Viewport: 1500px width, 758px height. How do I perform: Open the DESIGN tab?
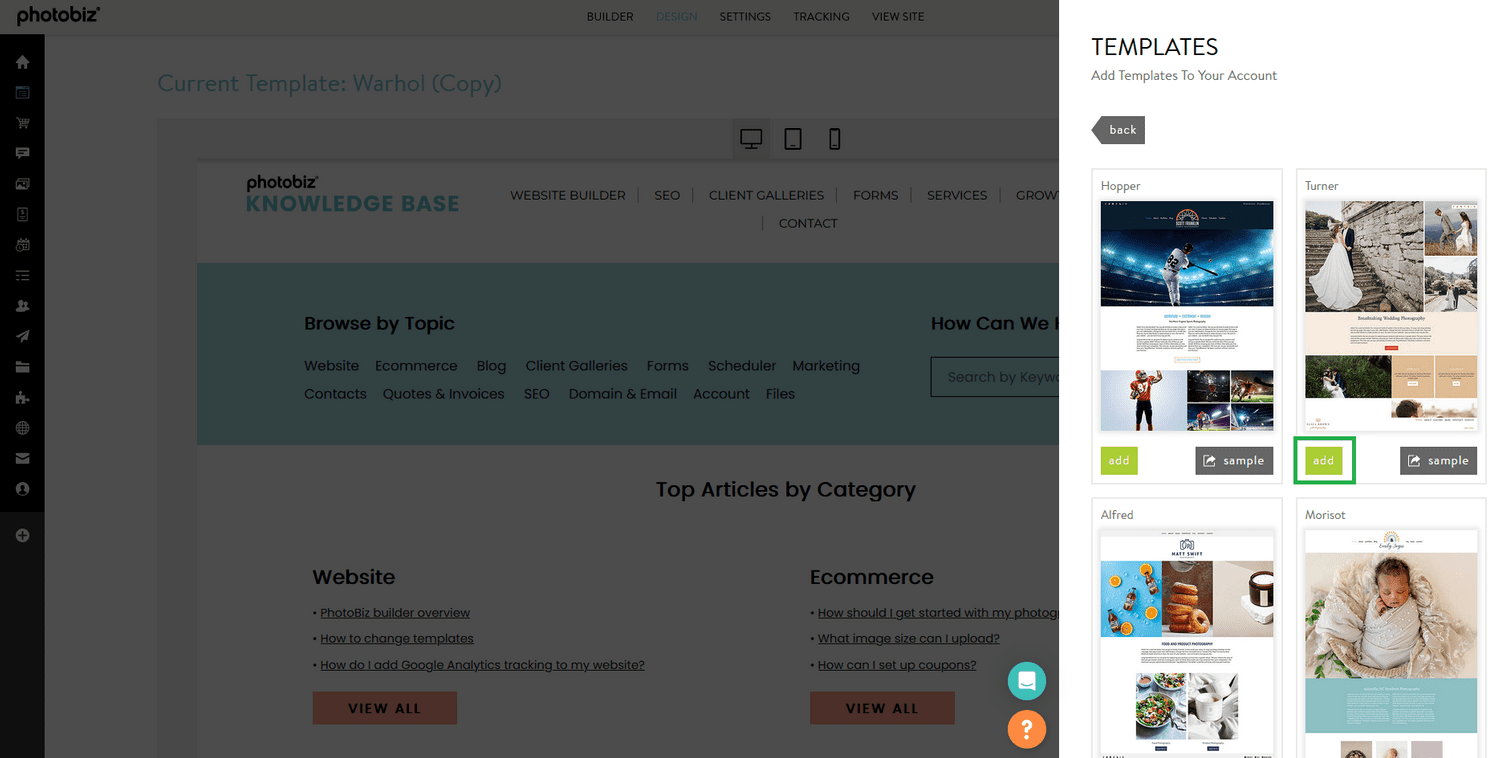pyautogui.click(x=677, y=17)
